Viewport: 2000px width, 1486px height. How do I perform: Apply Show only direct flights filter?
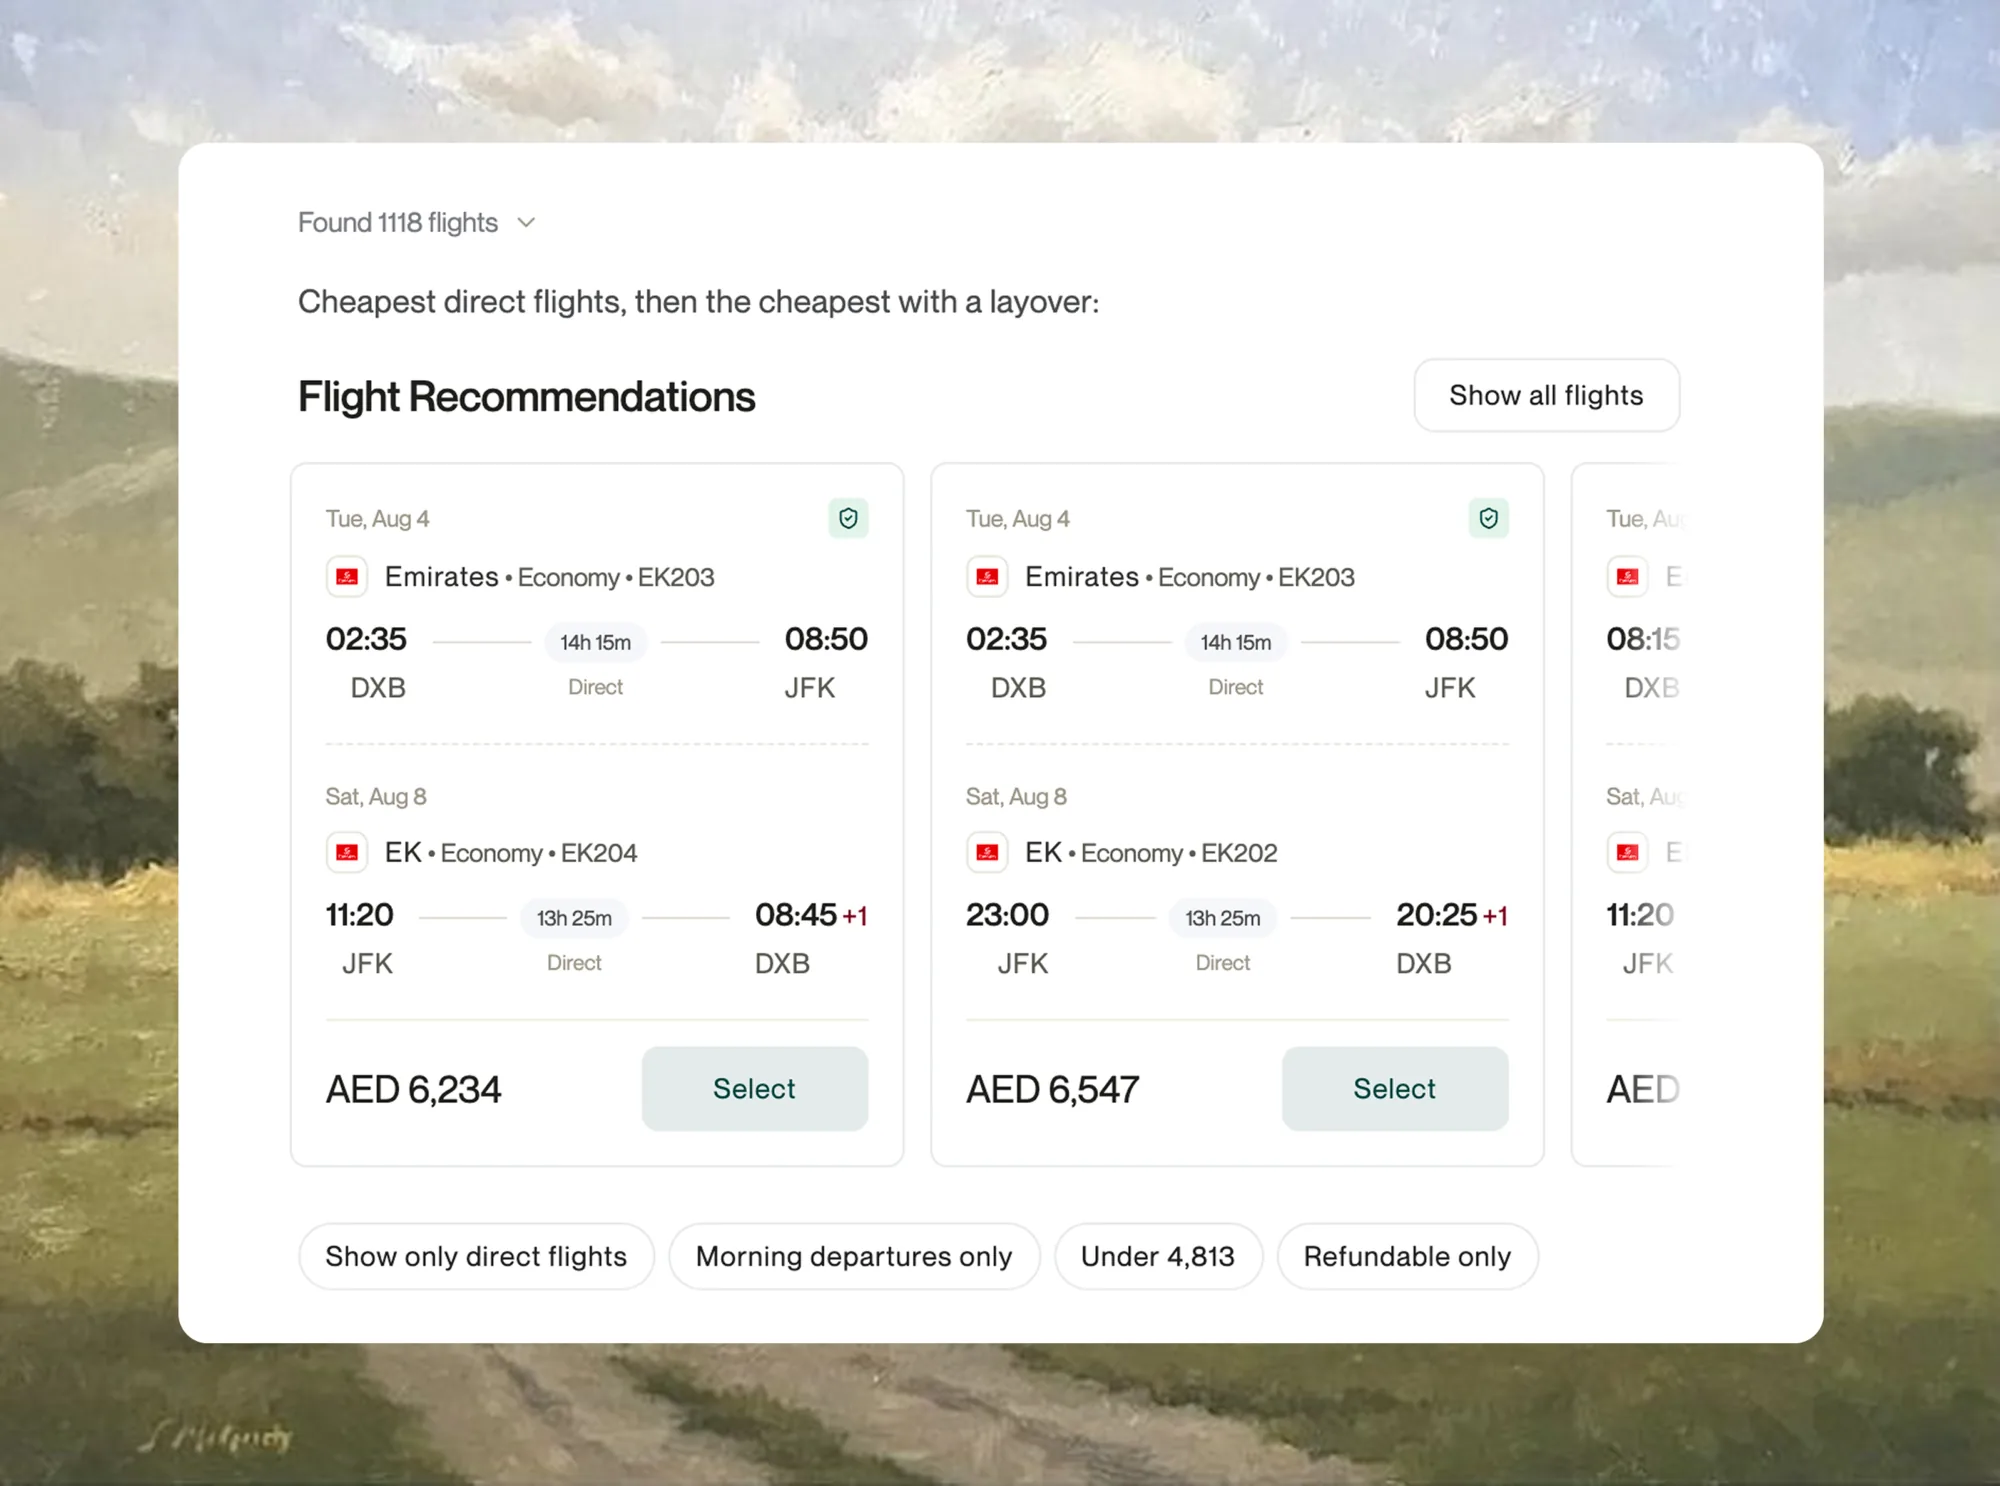click(x=476, y=1256)
